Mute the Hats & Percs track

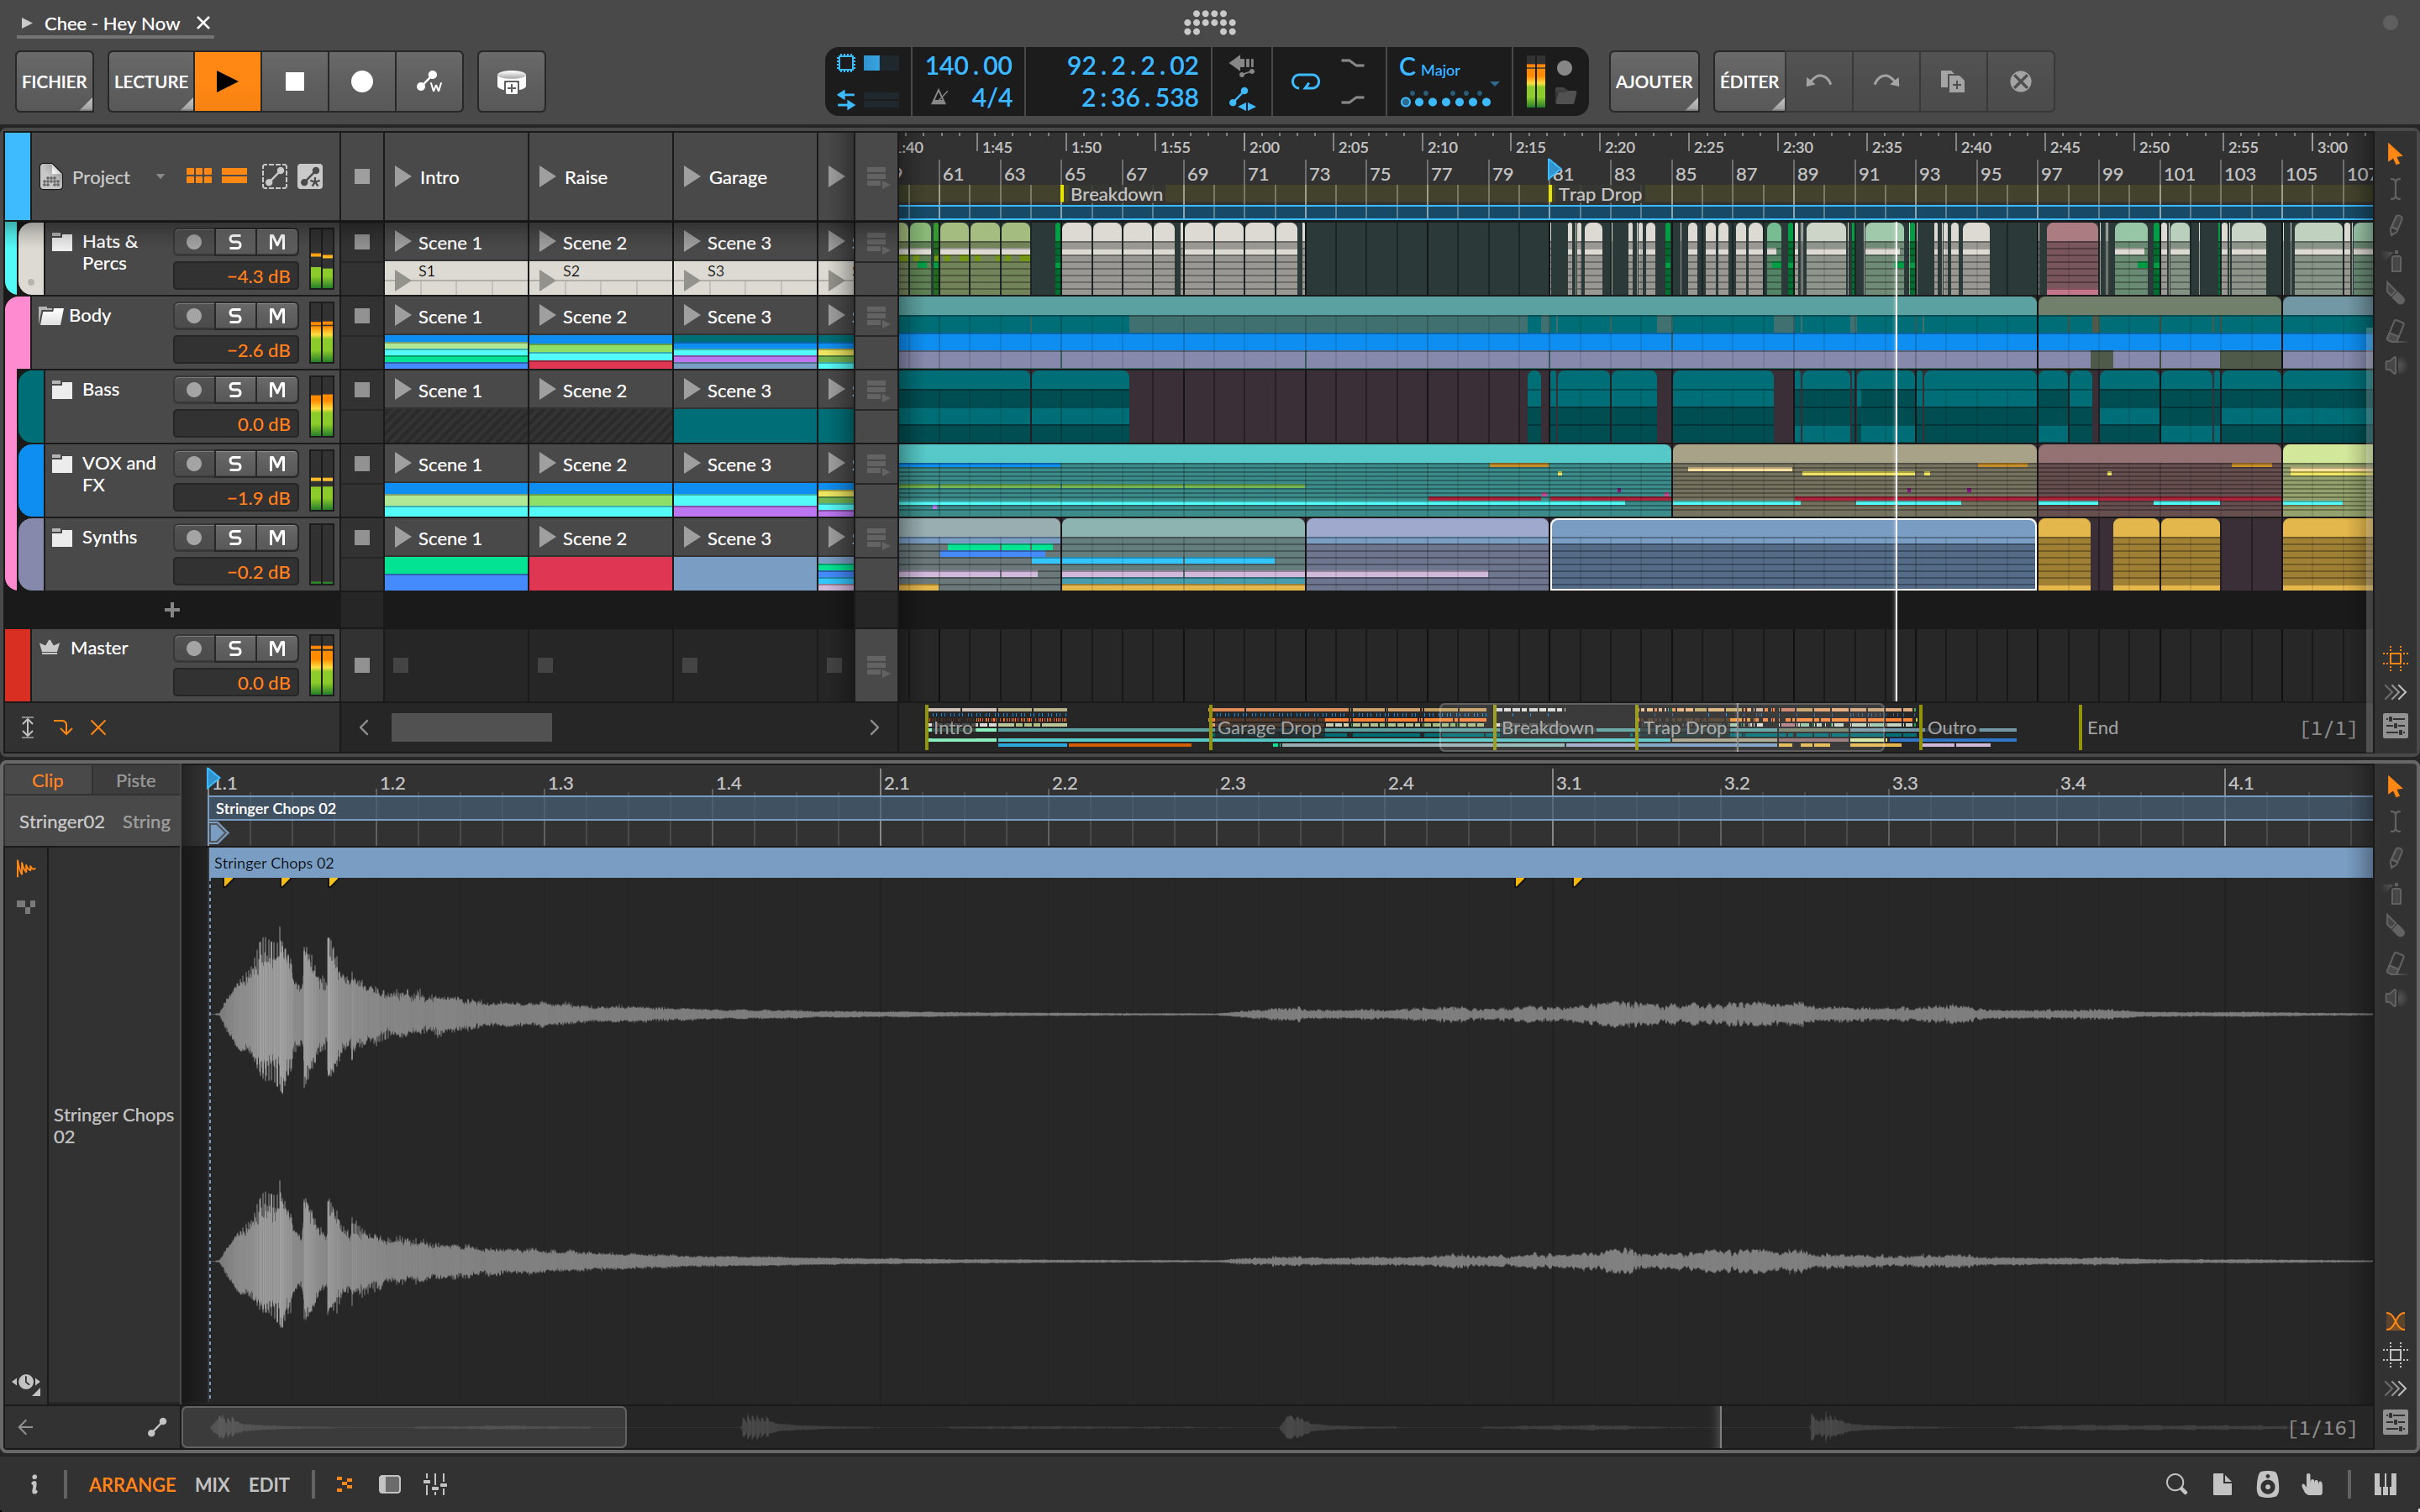tap(278, 241)
